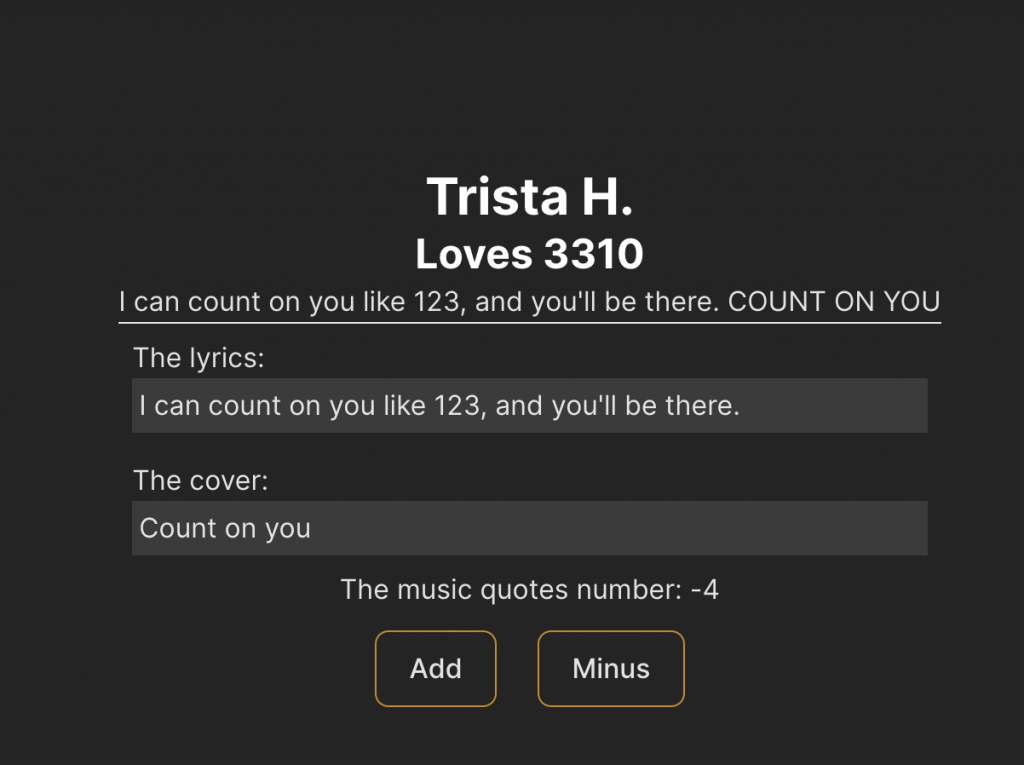Select the "The lyrics:" label

[199, 358]
